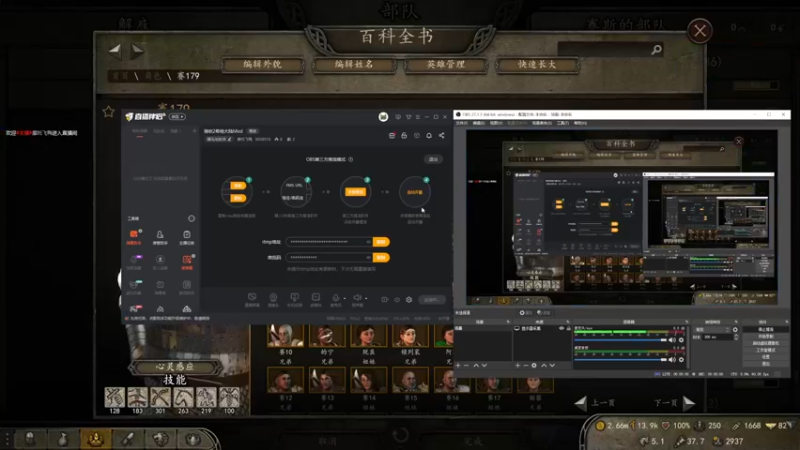This screenshot has width=800, height=450.
Task: Mute the second audio channel speaker in OBS mixer
Action: click(672, 359)
